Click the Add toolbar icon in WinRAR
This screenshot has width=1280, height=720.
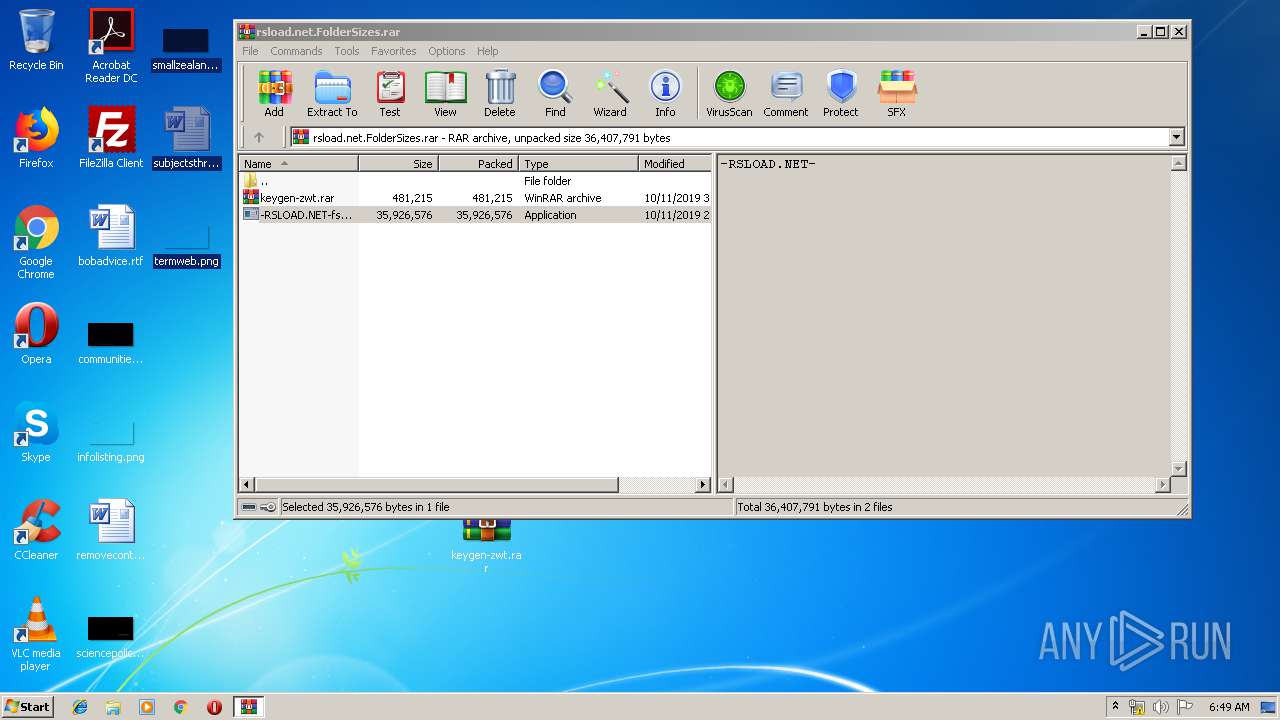click(274, 94)
